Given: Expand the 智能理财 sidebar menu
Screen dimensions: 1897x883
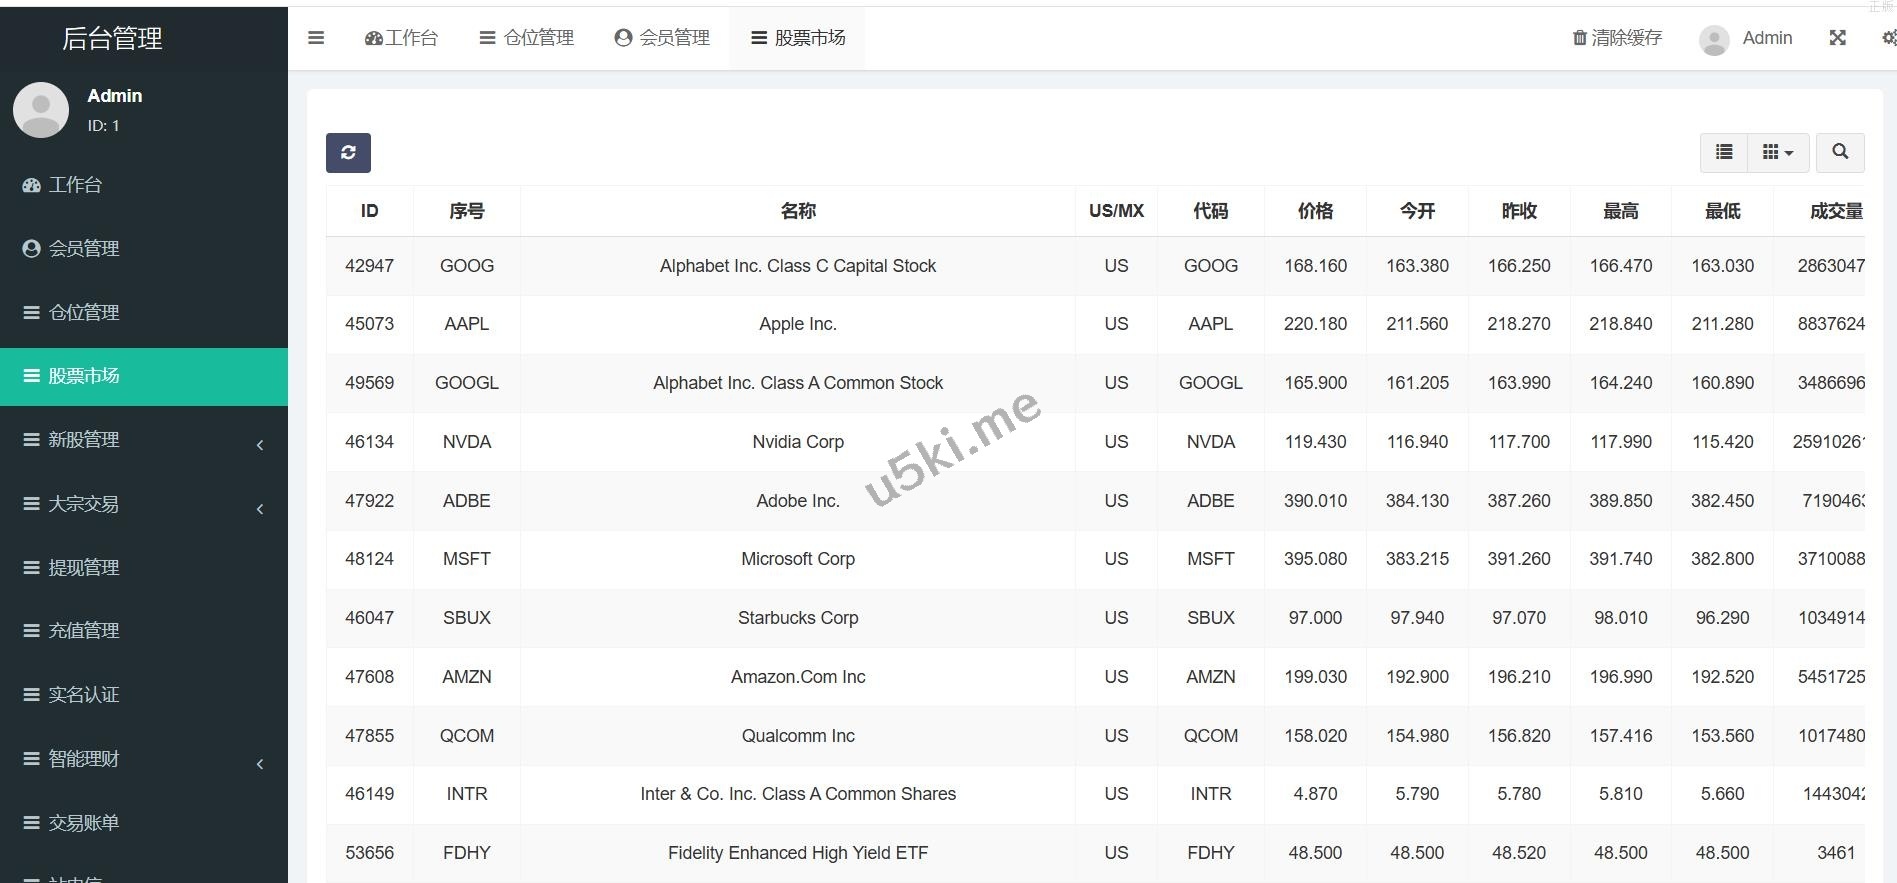Looking at the screenshot, I should pyautogui.click(x=144, y=759).
